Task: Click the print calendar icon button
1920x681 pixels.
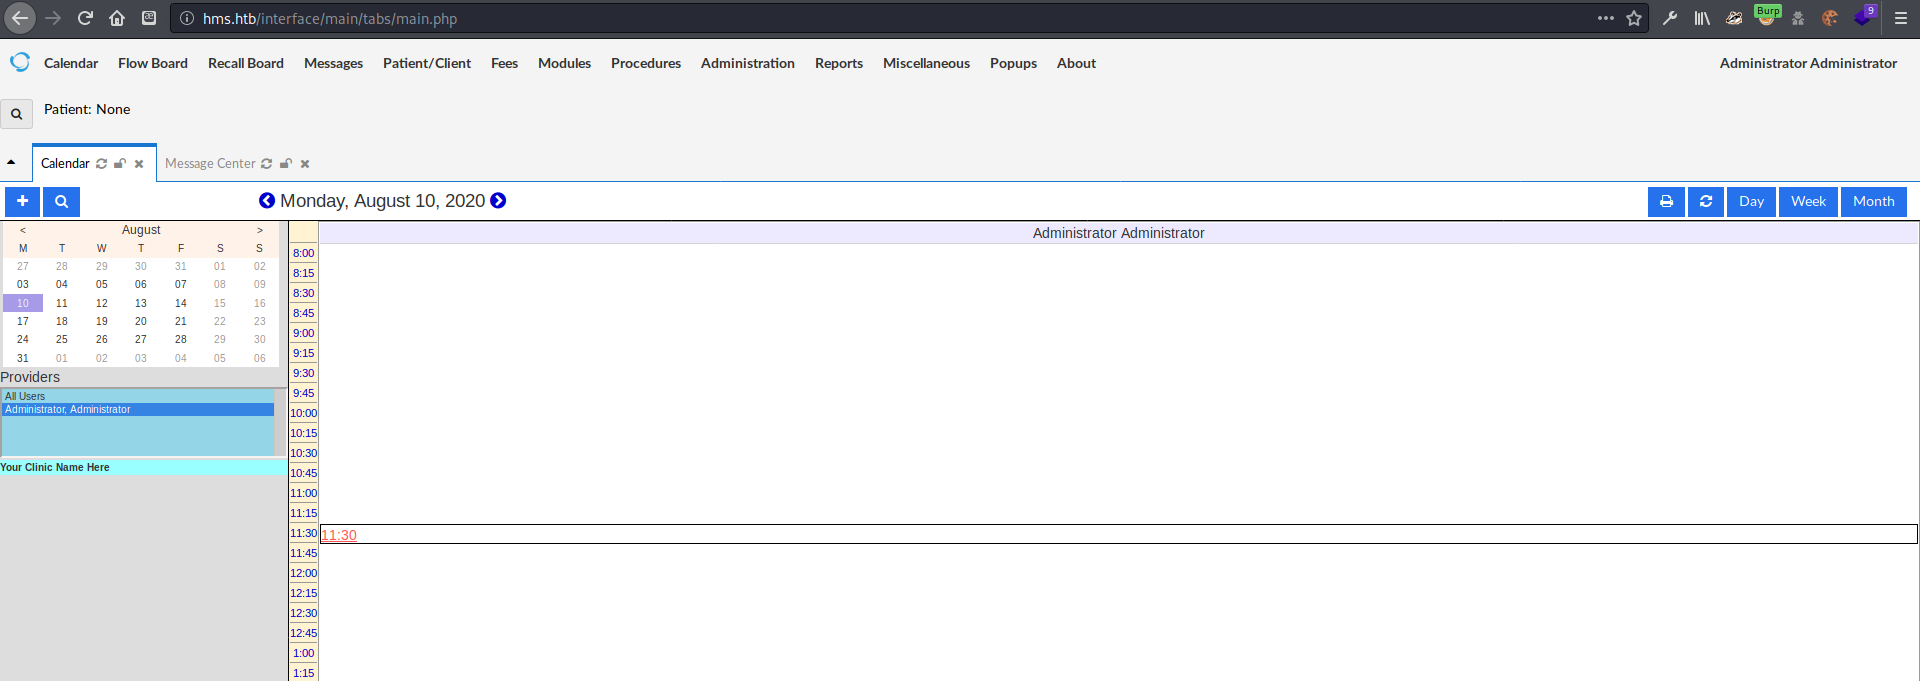Action: (x=1666, y=202)
